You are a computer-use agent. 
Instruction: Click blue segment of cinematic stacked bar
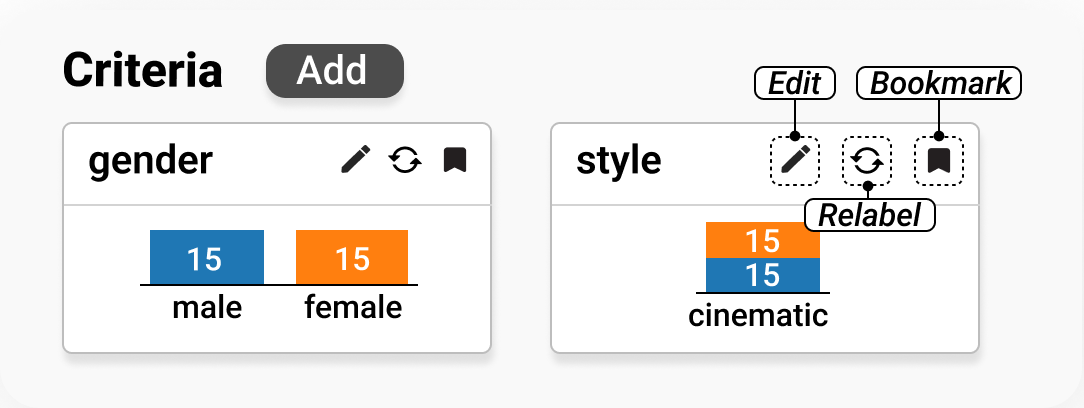click(762, 274)
